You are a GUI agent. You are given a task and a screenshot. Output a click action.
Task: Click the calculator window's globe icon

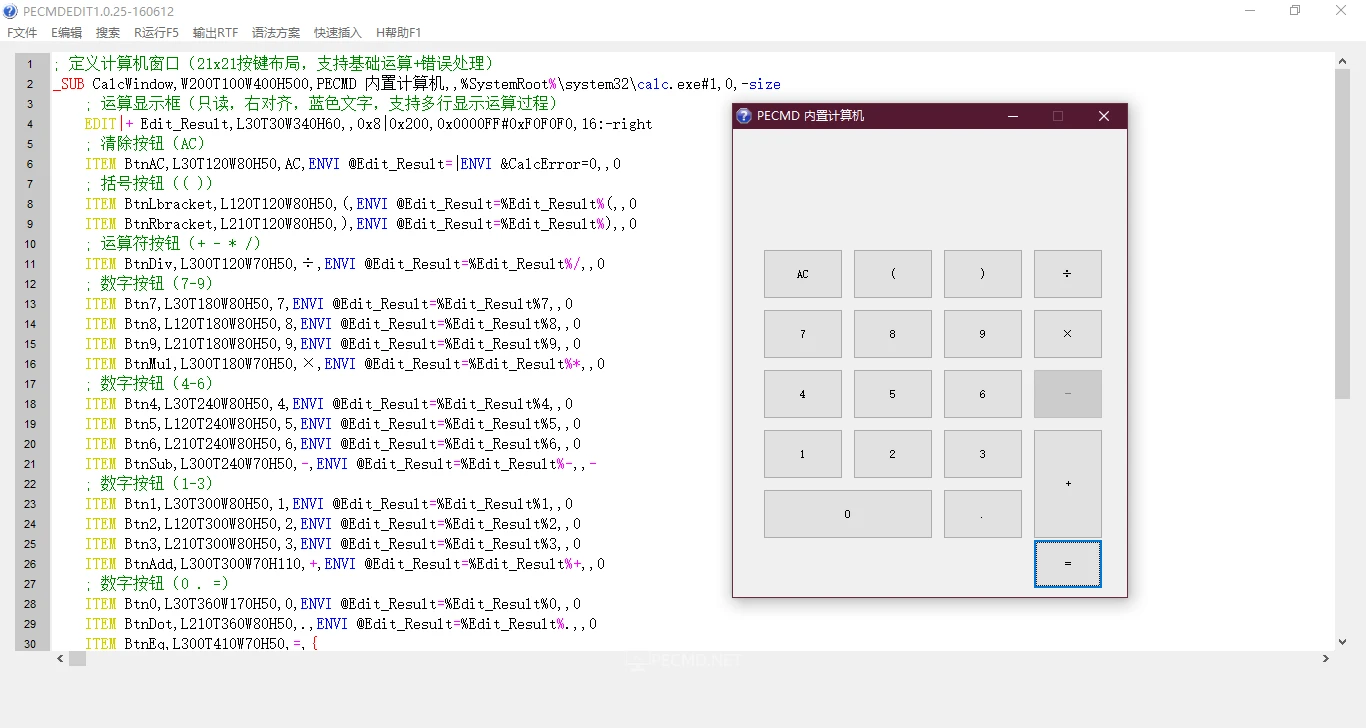click(743, 115)
